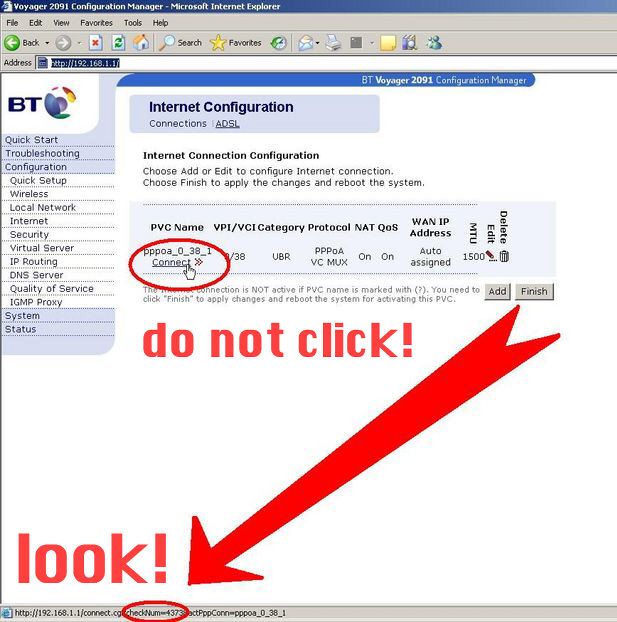
Task: Open Quick Start in sidebar
Action: click(x=31, y=140)
